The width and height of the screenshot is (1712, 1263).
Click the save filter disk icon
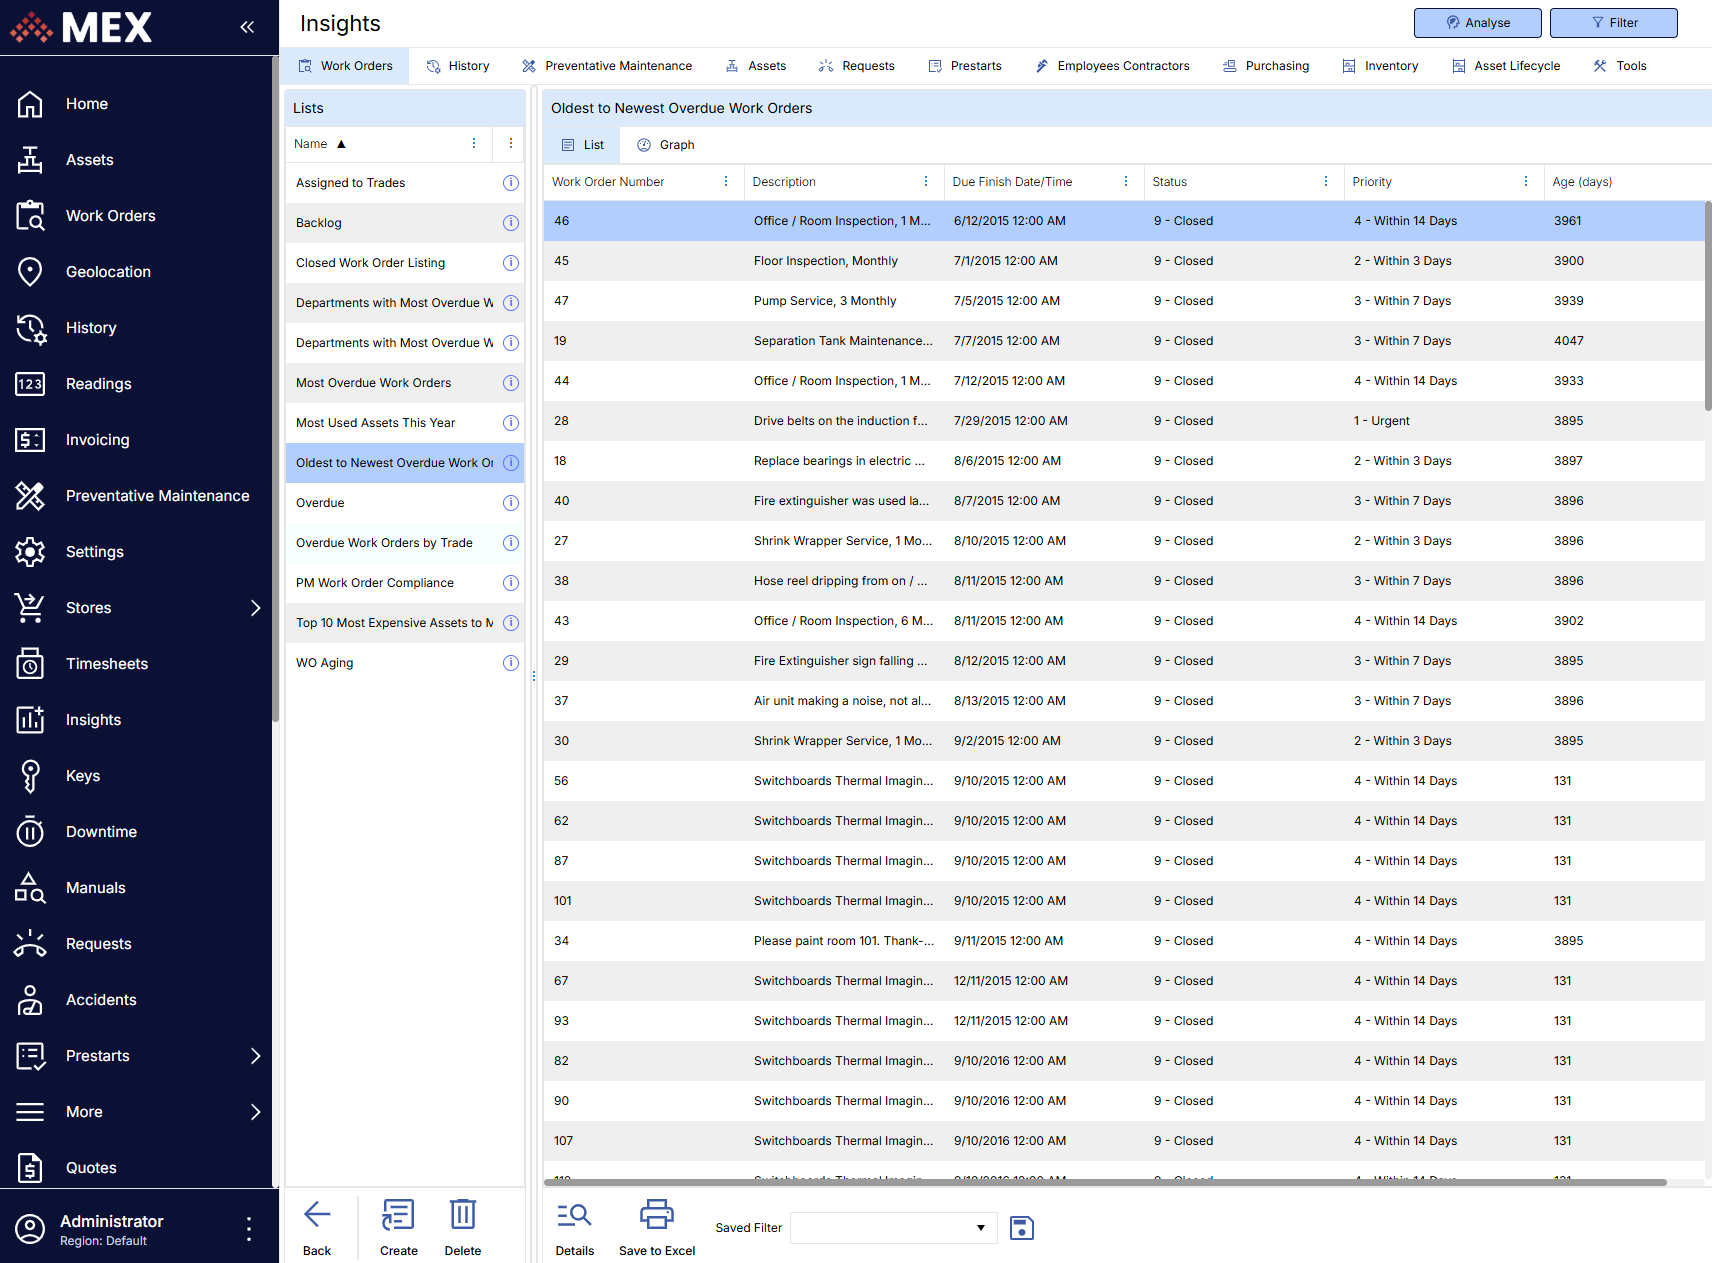pyautogui.click(x=1021, y=1228)
